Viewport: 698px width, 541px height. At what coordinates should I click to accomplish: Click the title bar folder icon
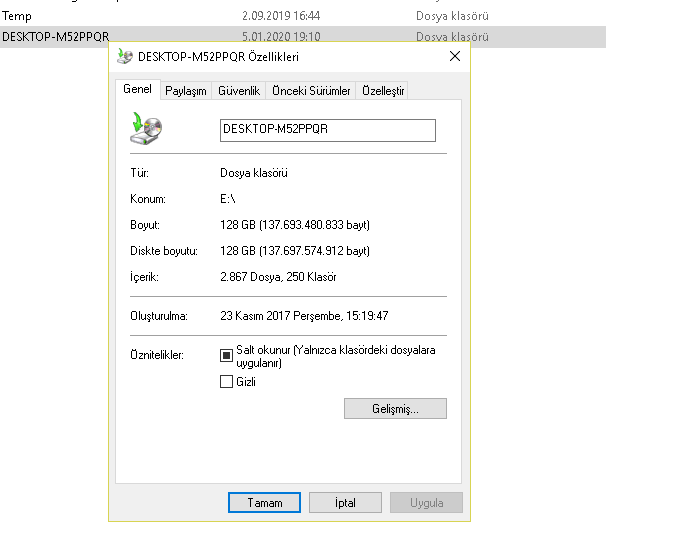click(x=125, y=57)
